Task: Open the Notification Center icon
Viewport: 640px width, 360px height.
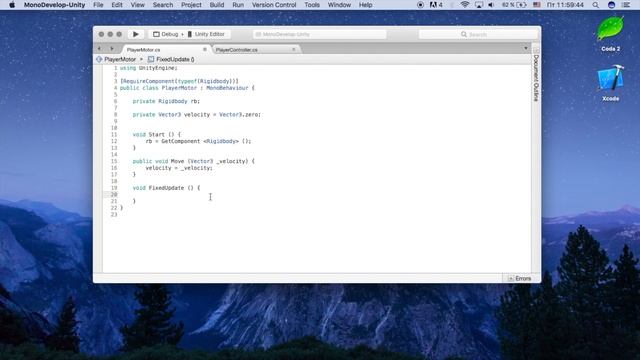Action: coord(626,5)
